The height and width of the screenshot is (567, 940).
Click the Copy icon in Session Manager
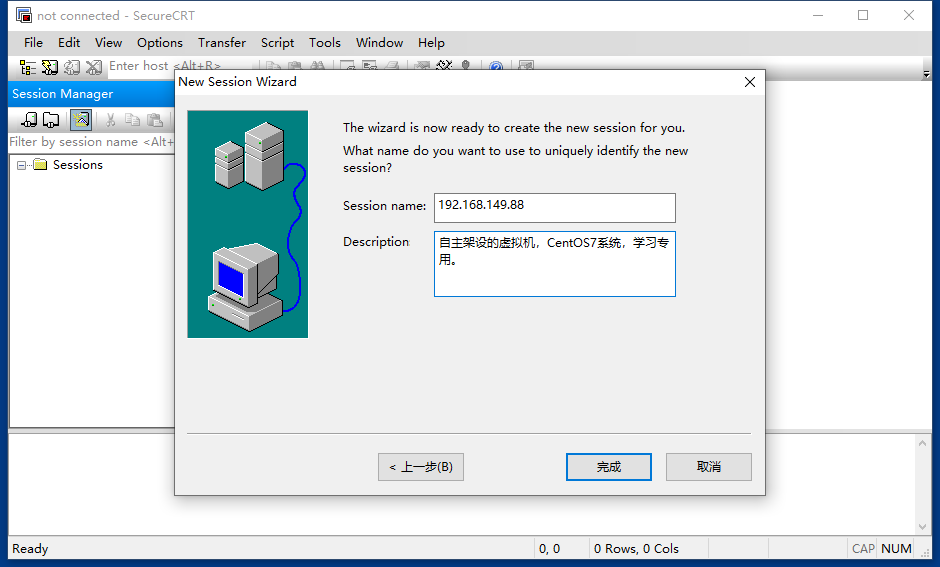(132, 120)
